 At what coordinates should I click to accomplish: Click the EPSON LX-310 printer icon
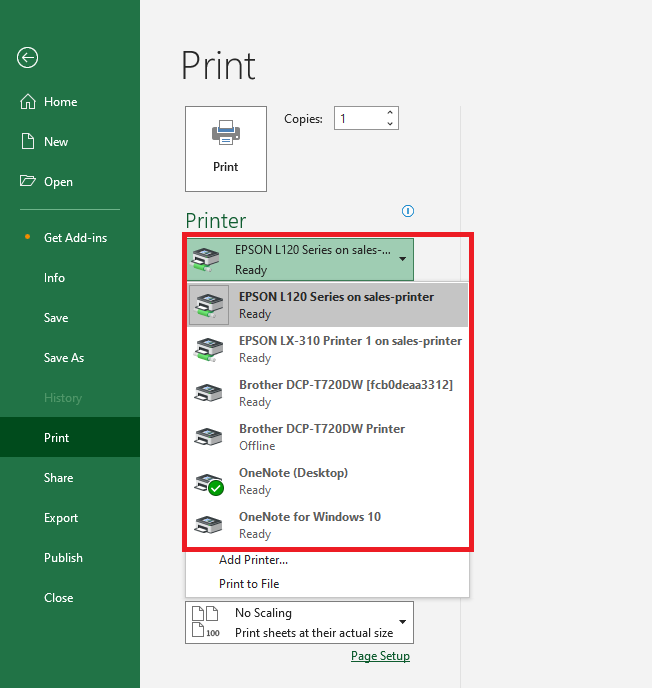click(x=208, y=349)
